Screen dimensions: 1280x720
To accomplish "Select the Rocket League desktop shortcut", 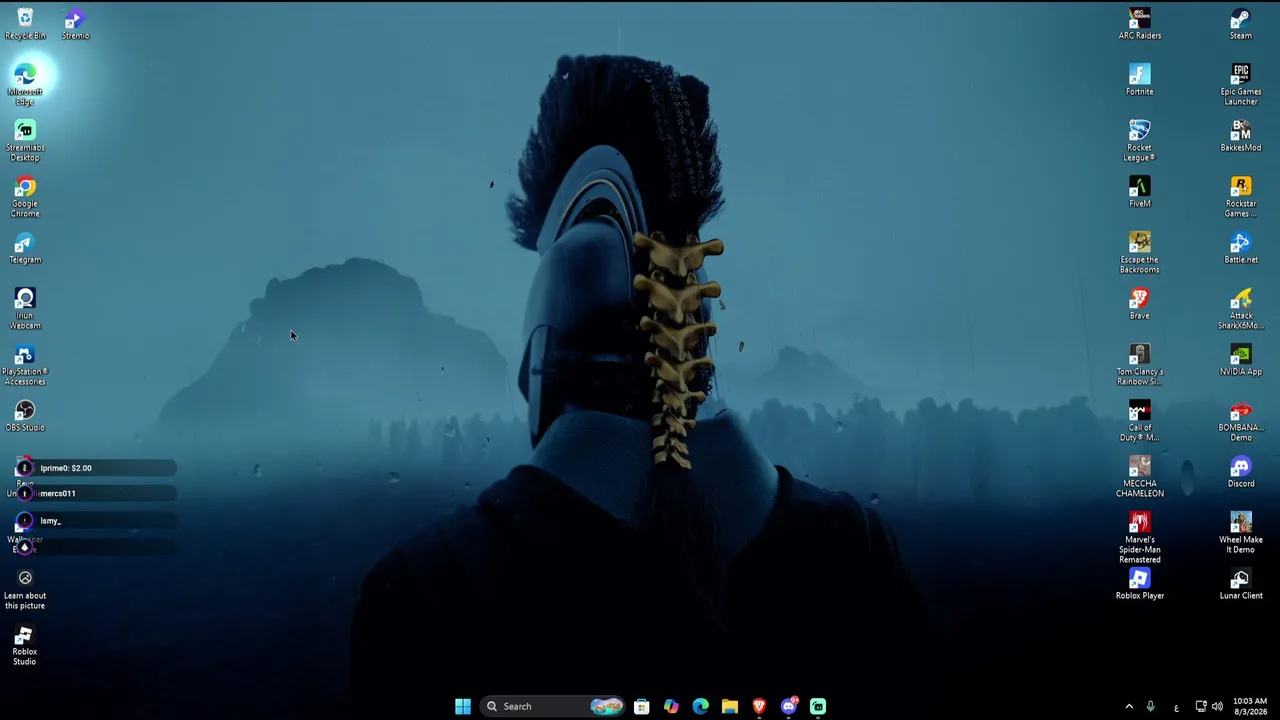I will pyautogui.click(x=1140, y=140).
